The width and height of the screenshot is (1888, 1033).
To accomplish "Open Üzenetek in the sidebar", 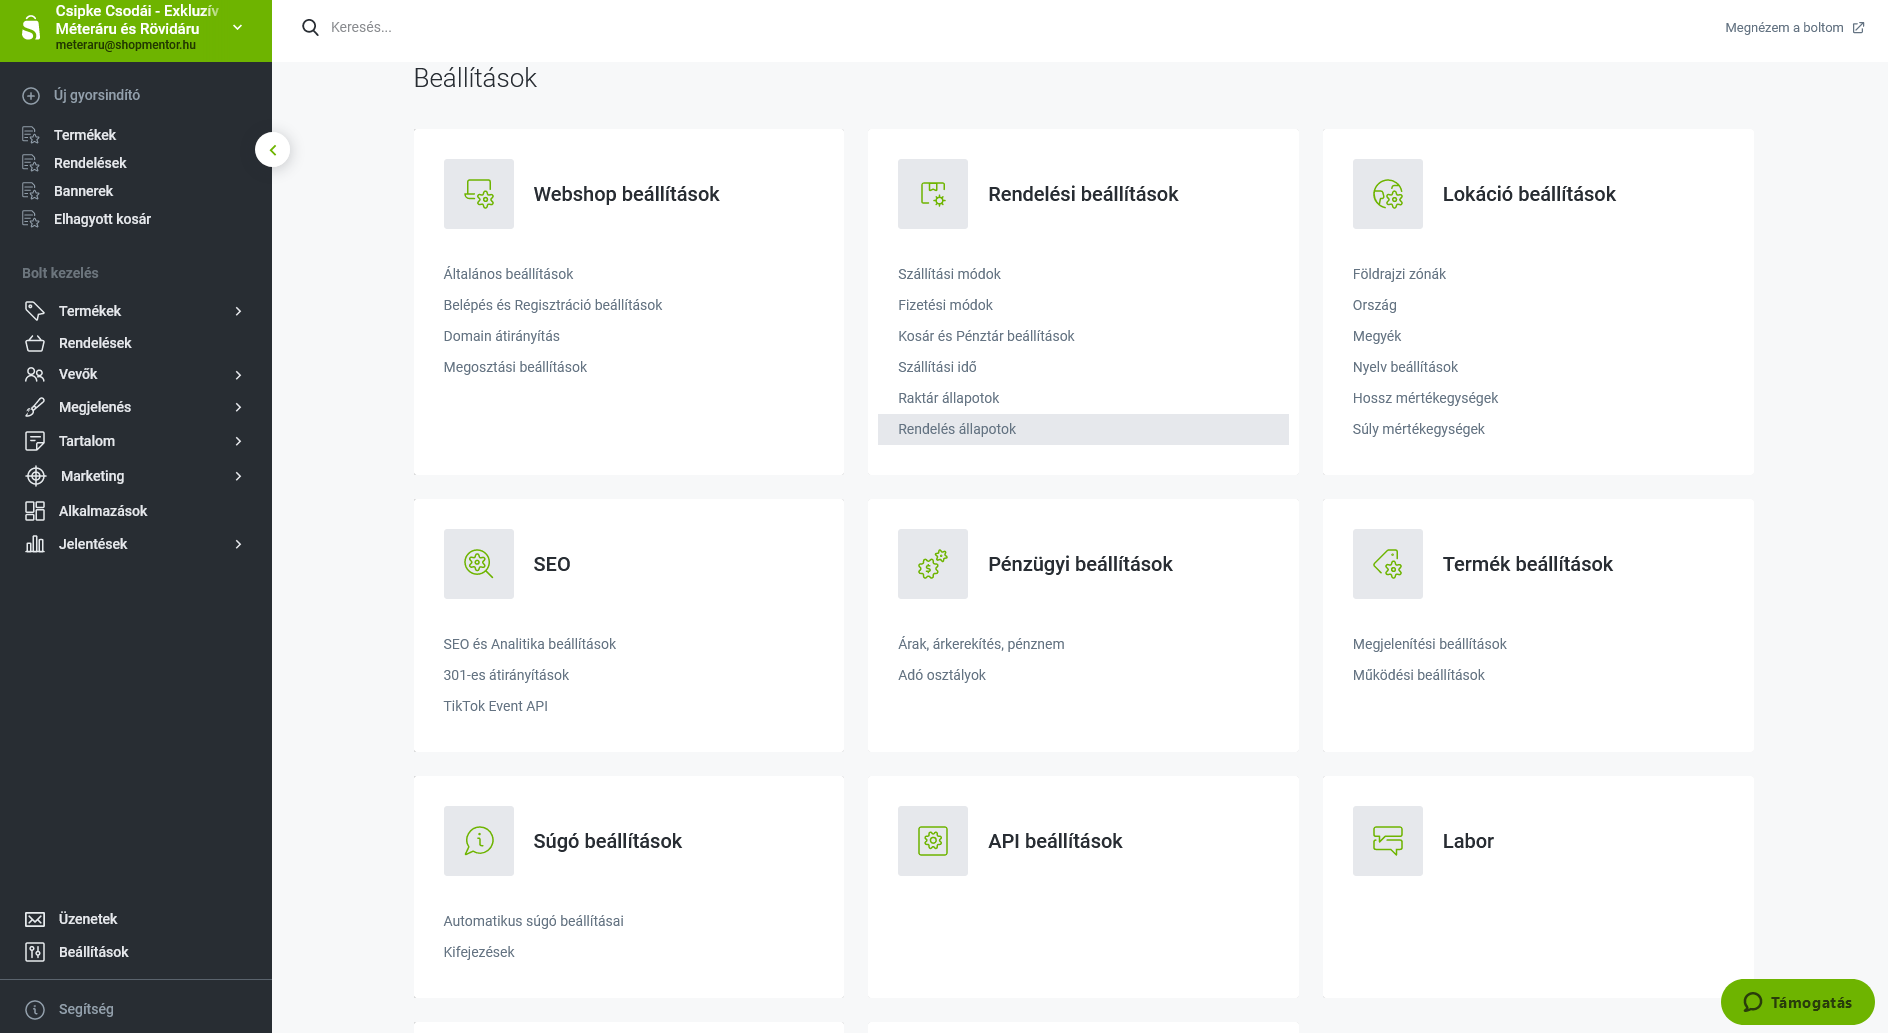I will pos(87,919).
